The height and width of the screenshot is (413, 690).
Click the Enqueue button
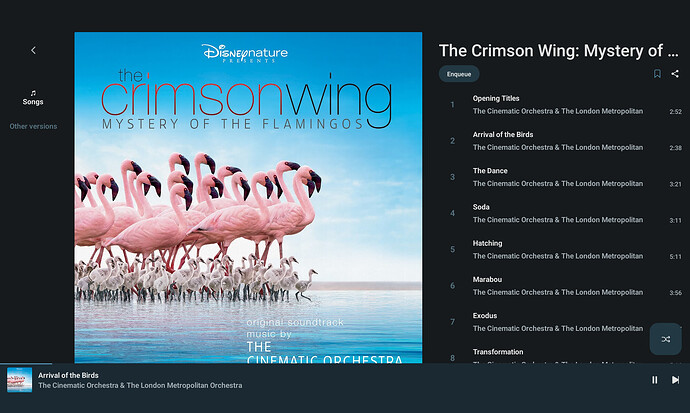(459, 74)
